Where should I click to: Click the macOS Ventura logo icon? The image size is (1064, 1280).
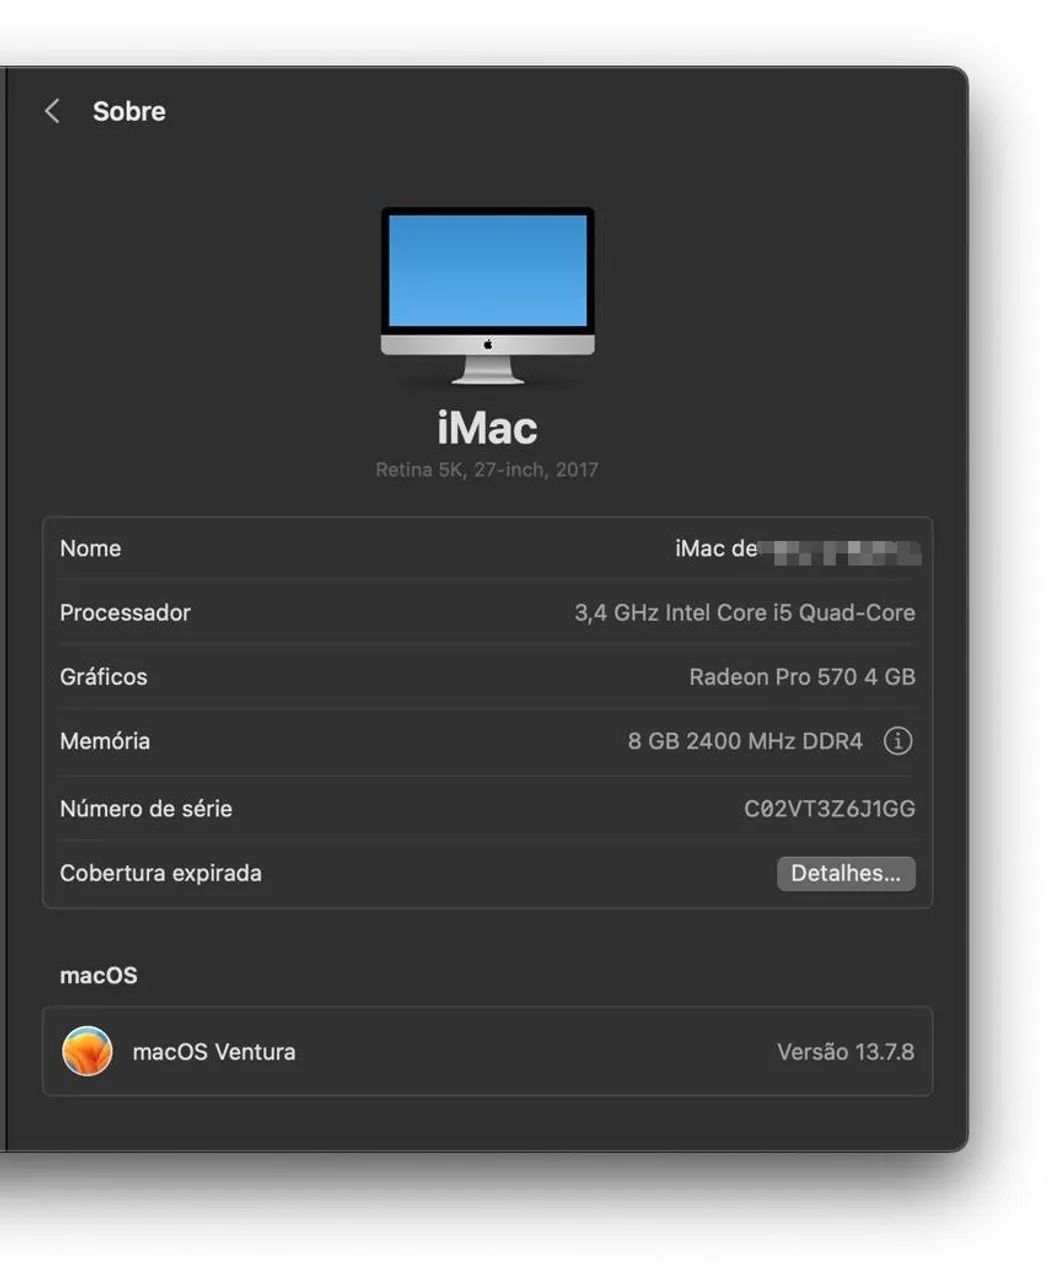point(87,1051)
